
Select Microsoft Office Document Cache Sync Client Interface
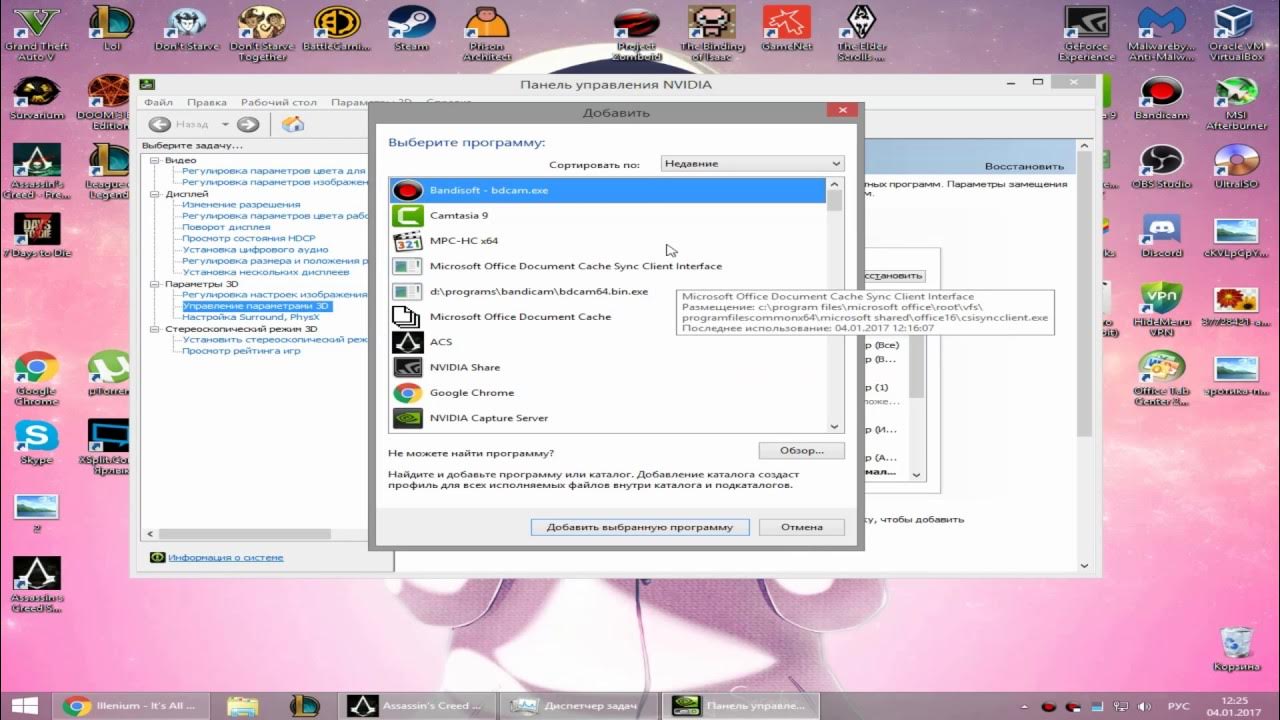(607, 266)
